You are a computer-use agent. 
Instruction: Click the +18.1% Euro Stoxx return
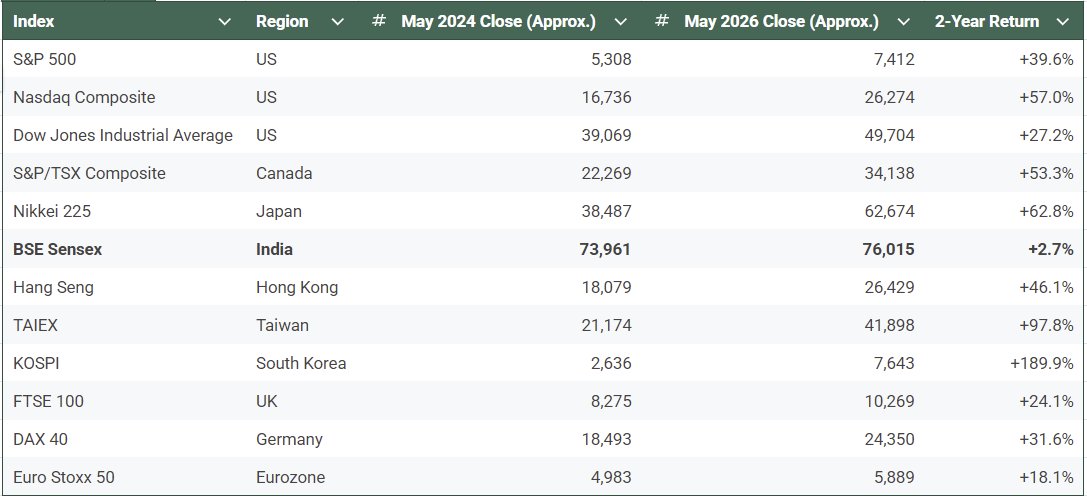tap(1046, 477)
